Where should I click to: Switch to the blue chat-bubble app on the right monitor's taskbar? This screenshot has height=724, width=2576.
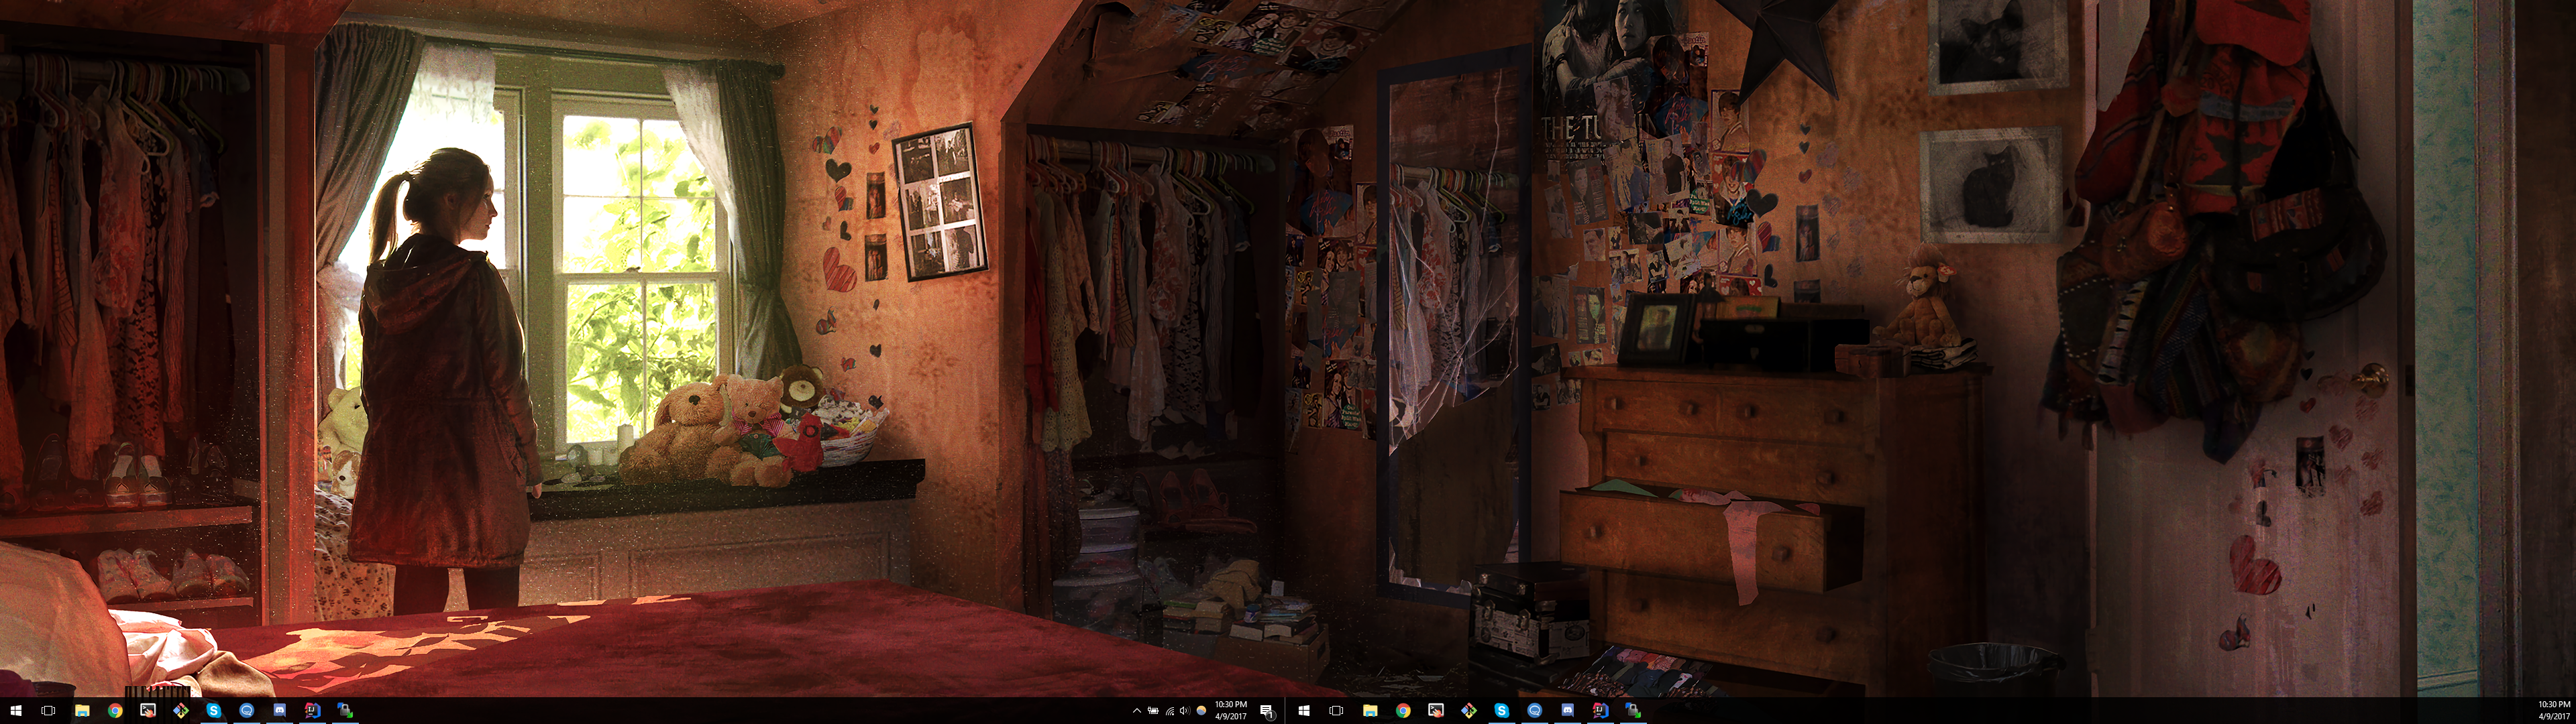(1535, 711)
